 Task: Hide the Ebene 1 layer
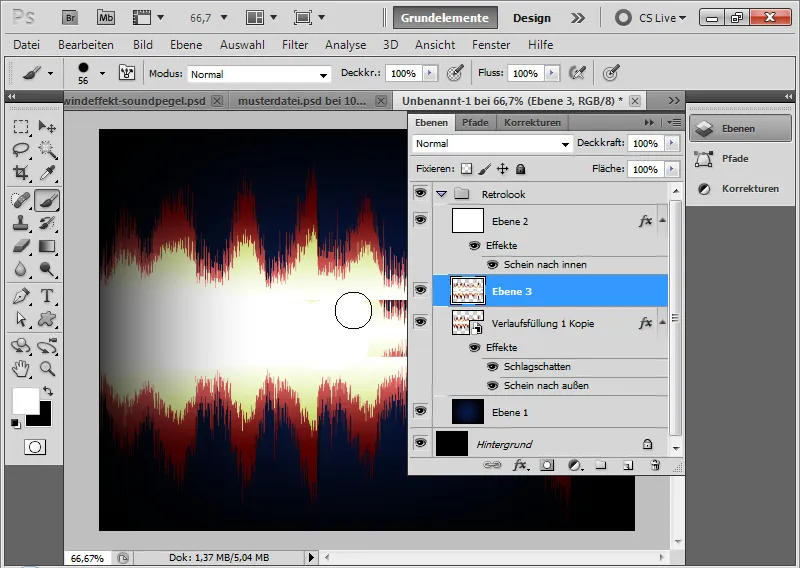pyautogui.click(x=420, y=411)
